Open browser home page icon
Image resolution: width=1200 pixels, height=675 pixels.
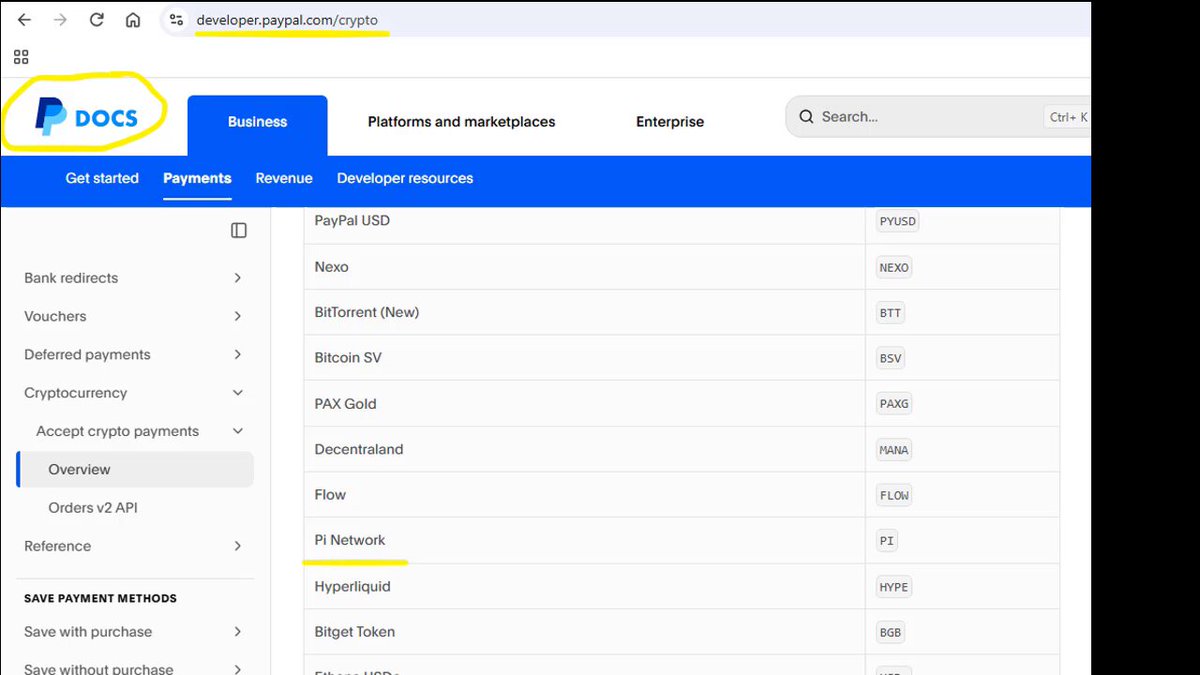(x=133, y=20)
